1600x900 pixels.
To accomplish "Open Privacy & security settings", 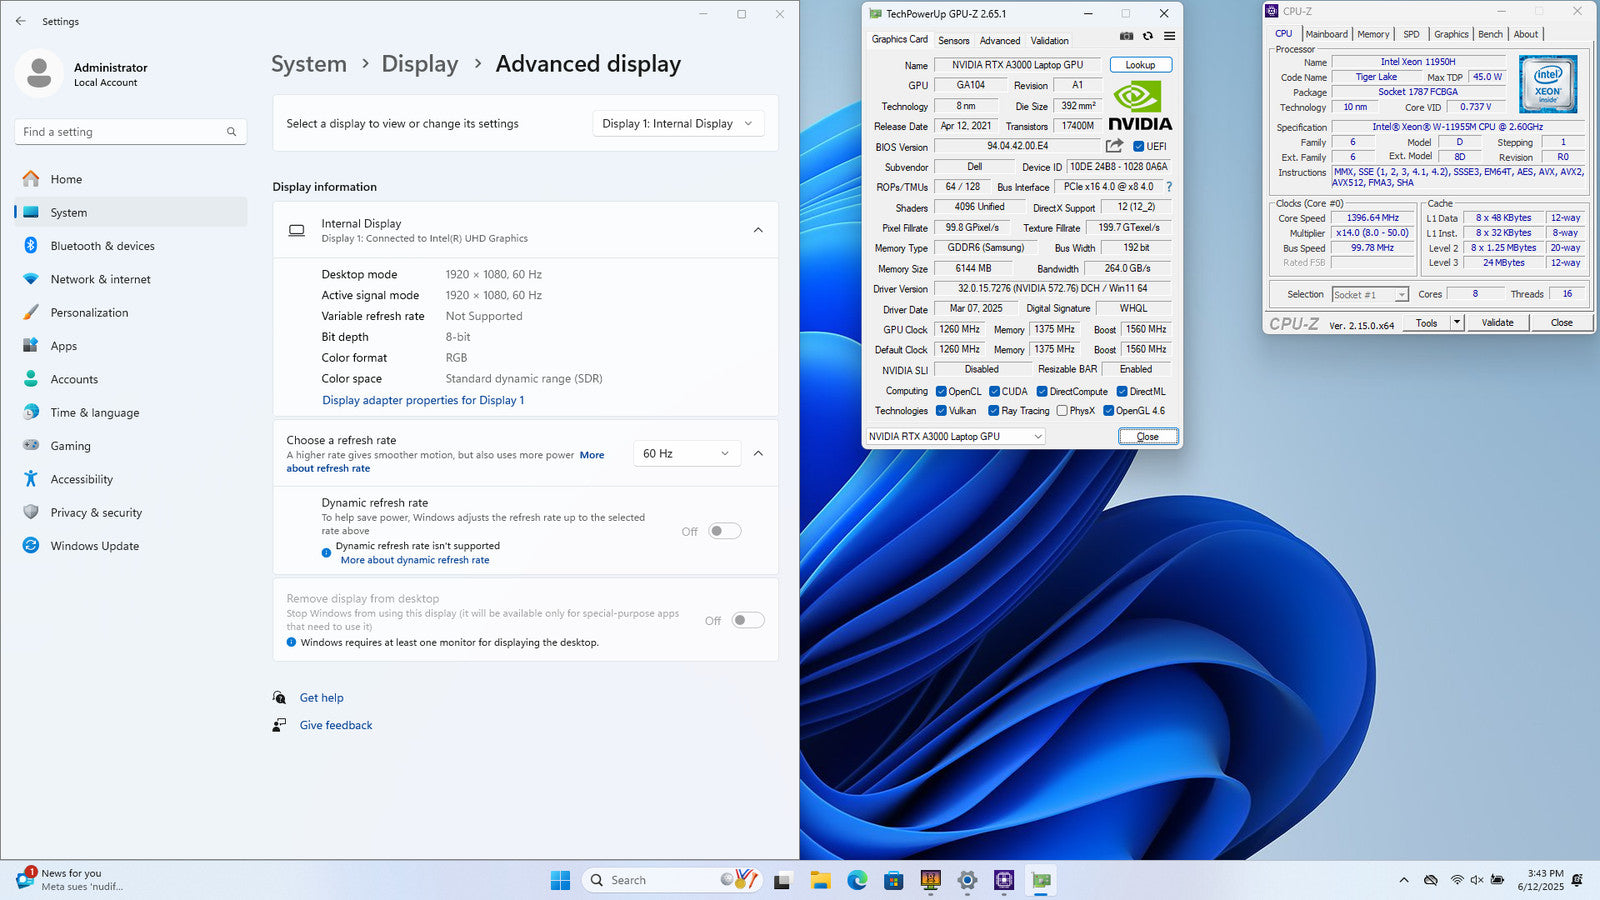I will pyautogui.click(x=130, y=512).
